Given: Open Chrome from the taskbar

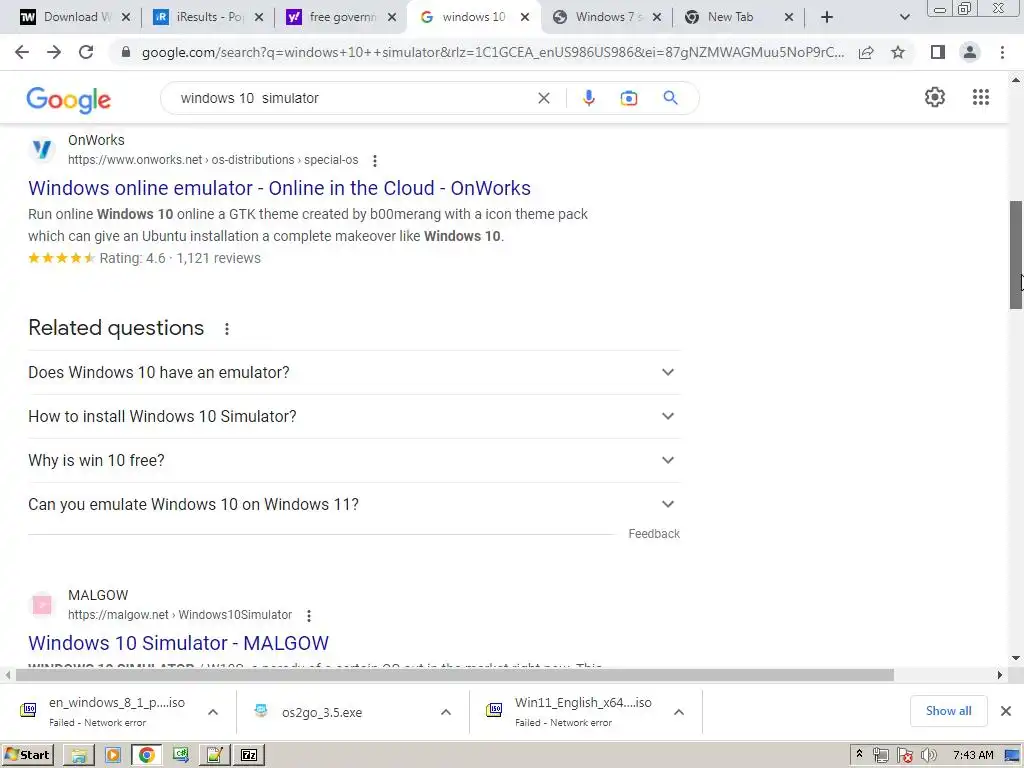Looking at the screenshot, I should (147, 755).
